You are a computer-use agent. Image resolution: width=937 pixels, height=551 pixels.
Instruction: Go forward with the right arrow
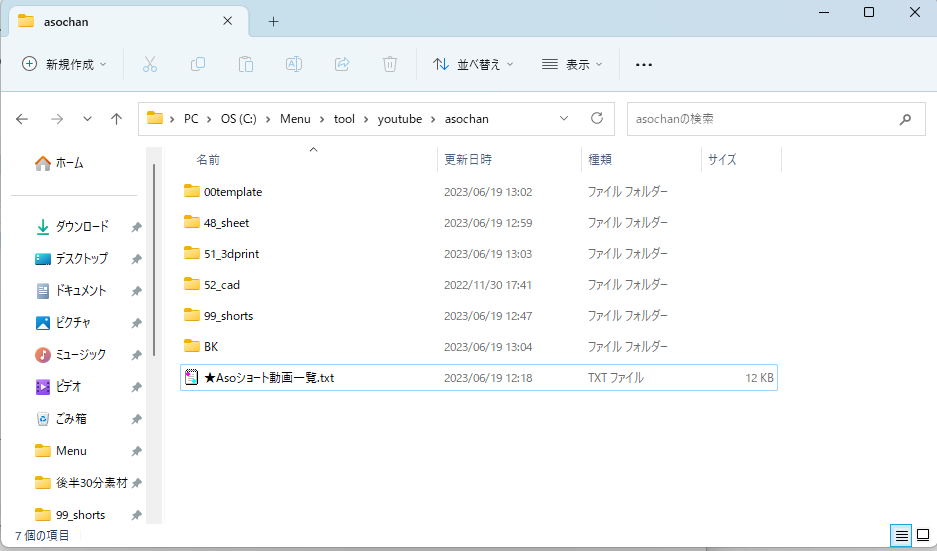(x=57, y=119)
